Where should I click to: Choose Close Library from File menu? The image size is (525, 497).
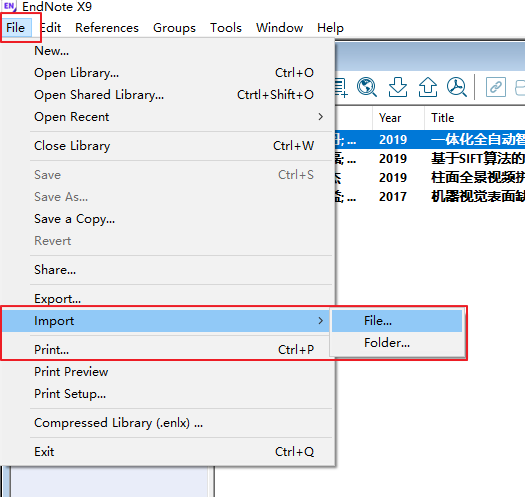click(167, 146)
